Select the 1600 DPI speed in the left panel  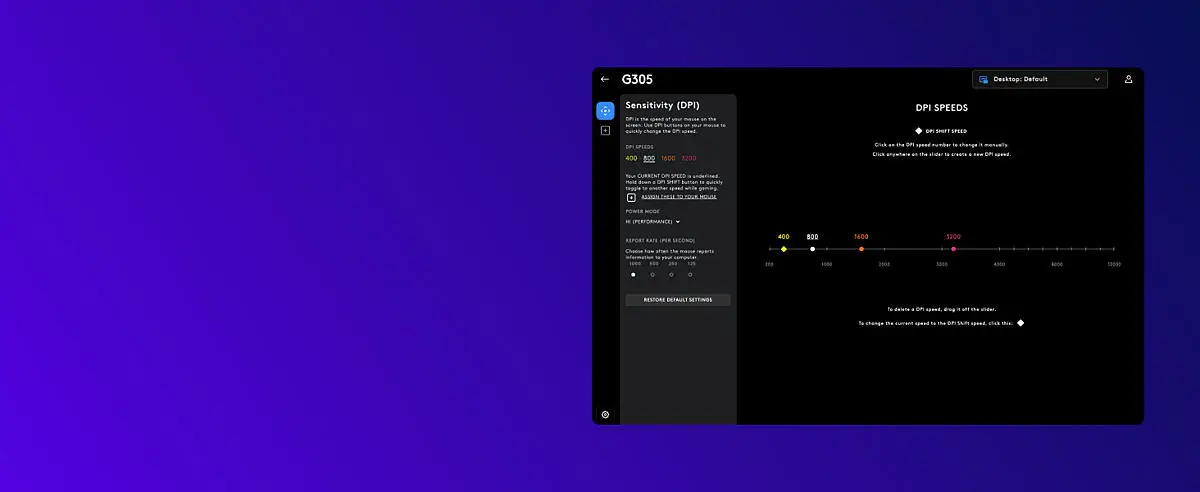pos(668,158)
